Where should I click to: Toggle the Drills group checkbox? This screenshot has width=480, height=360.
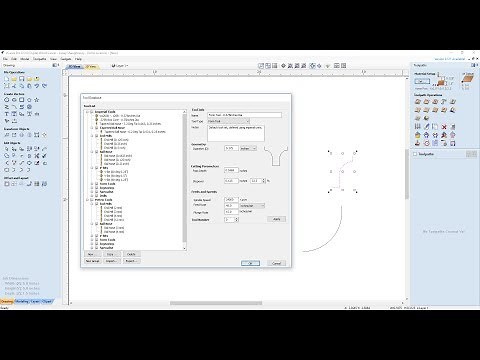point(96,196)
